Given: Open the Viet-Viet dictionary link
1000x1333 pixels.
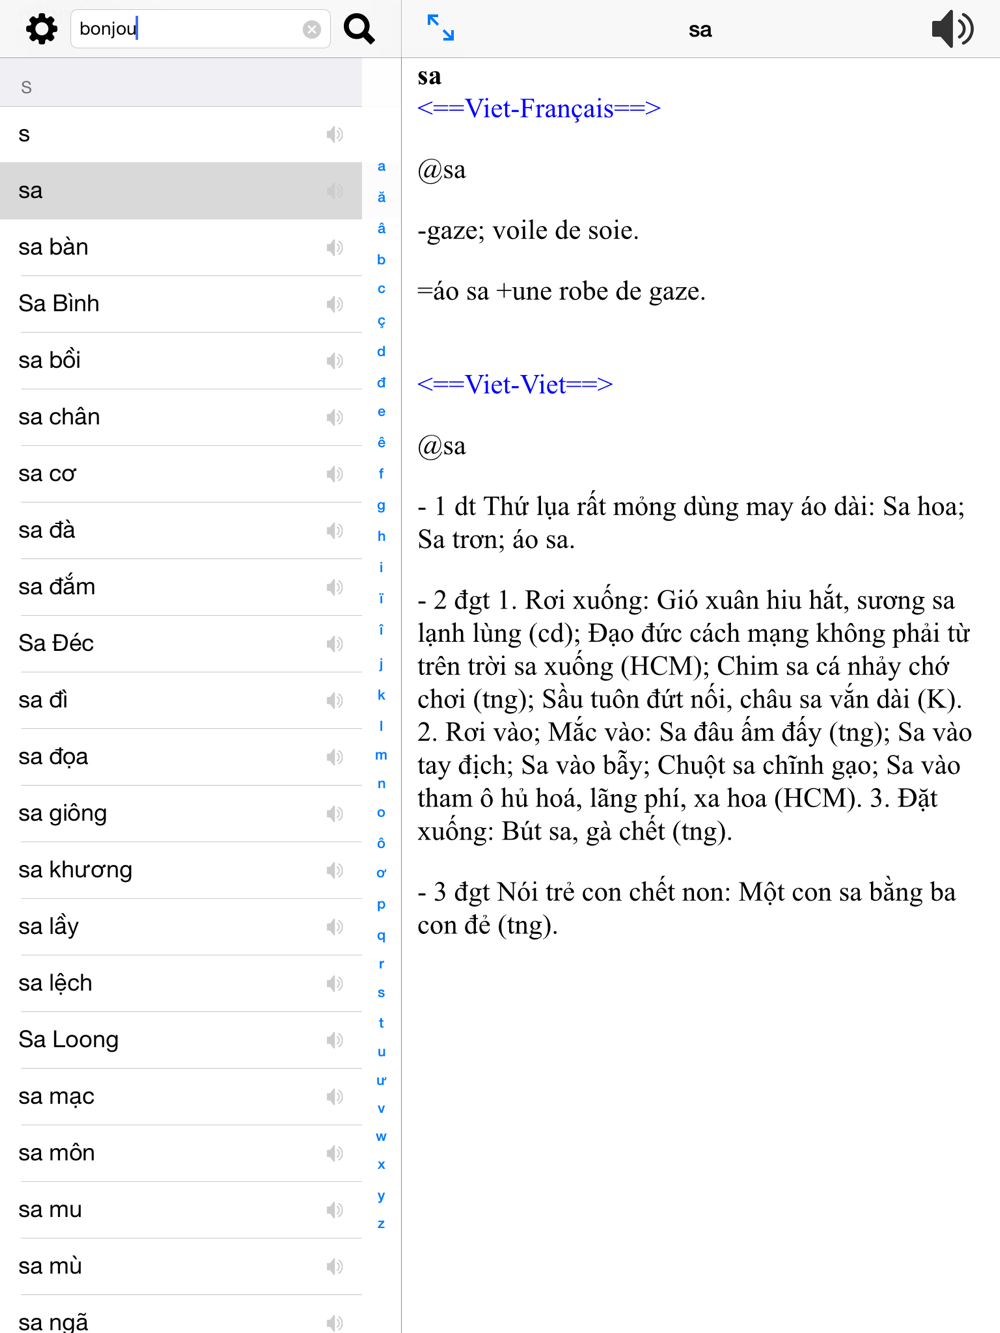Looking at the screenshot, I should click(515, 384).
